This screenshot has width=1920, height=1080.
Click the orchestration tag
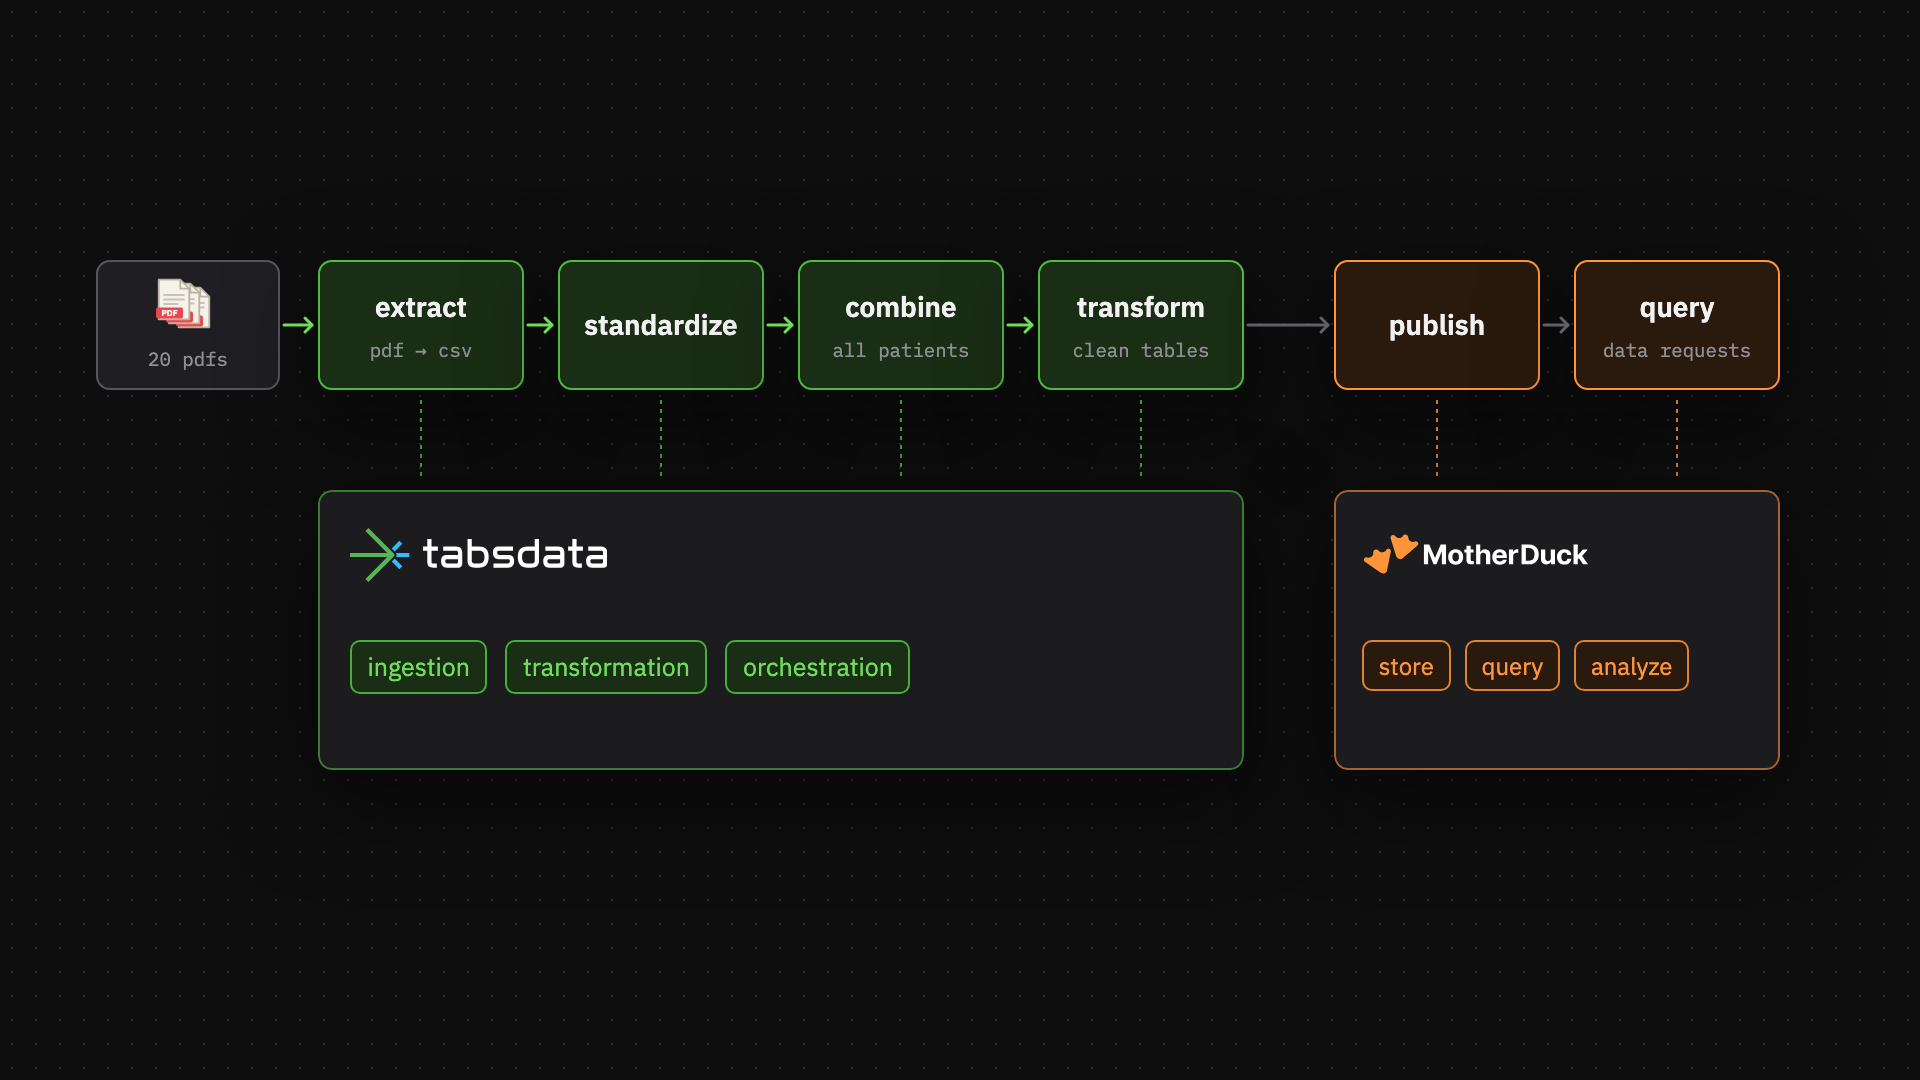tap(817, 667)
